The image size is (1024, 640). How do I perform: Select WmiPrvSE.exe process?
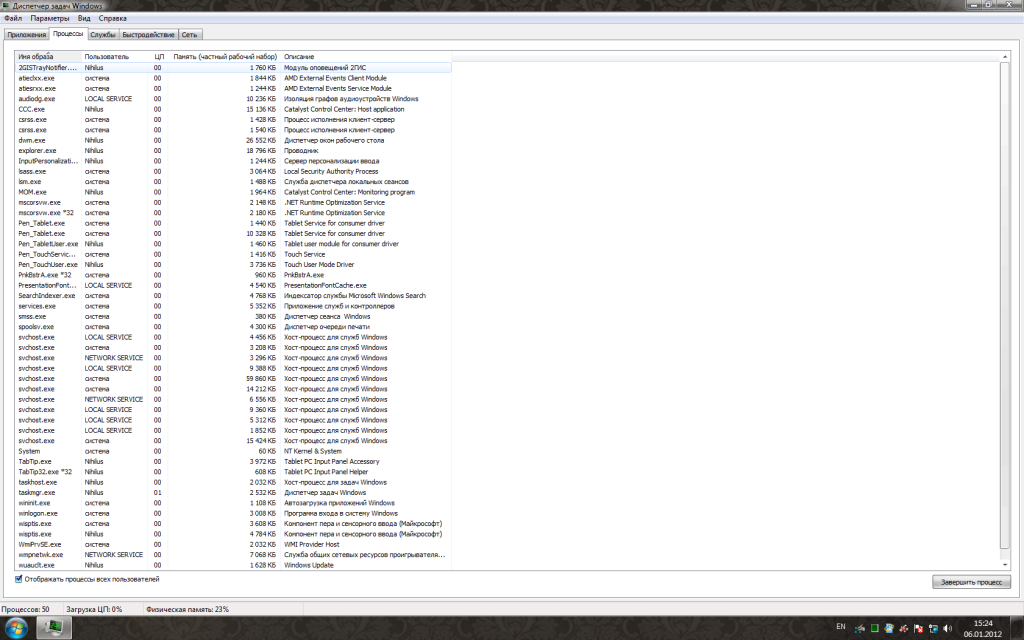pyautogui.click(x=233, y=544)
